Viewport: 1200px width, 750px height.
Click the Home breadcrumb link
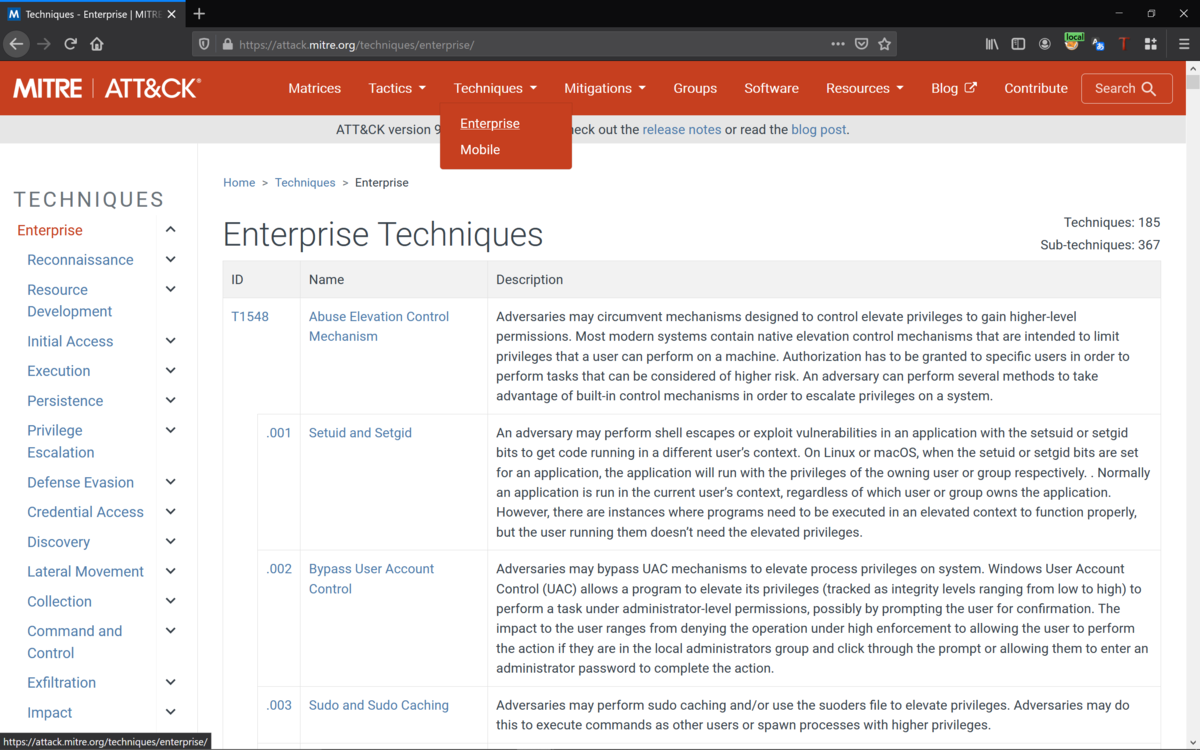click(239, 183)
